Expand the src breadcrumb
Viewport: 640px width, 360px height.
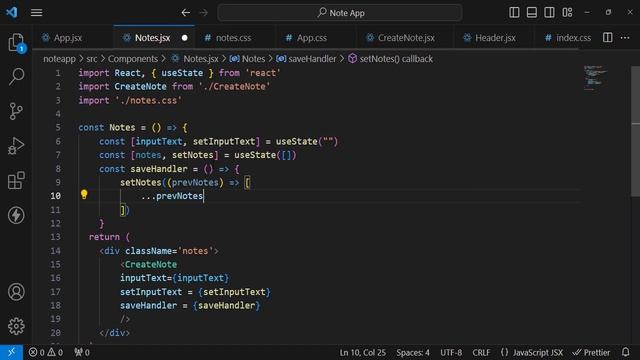click(x=91, y=59)
